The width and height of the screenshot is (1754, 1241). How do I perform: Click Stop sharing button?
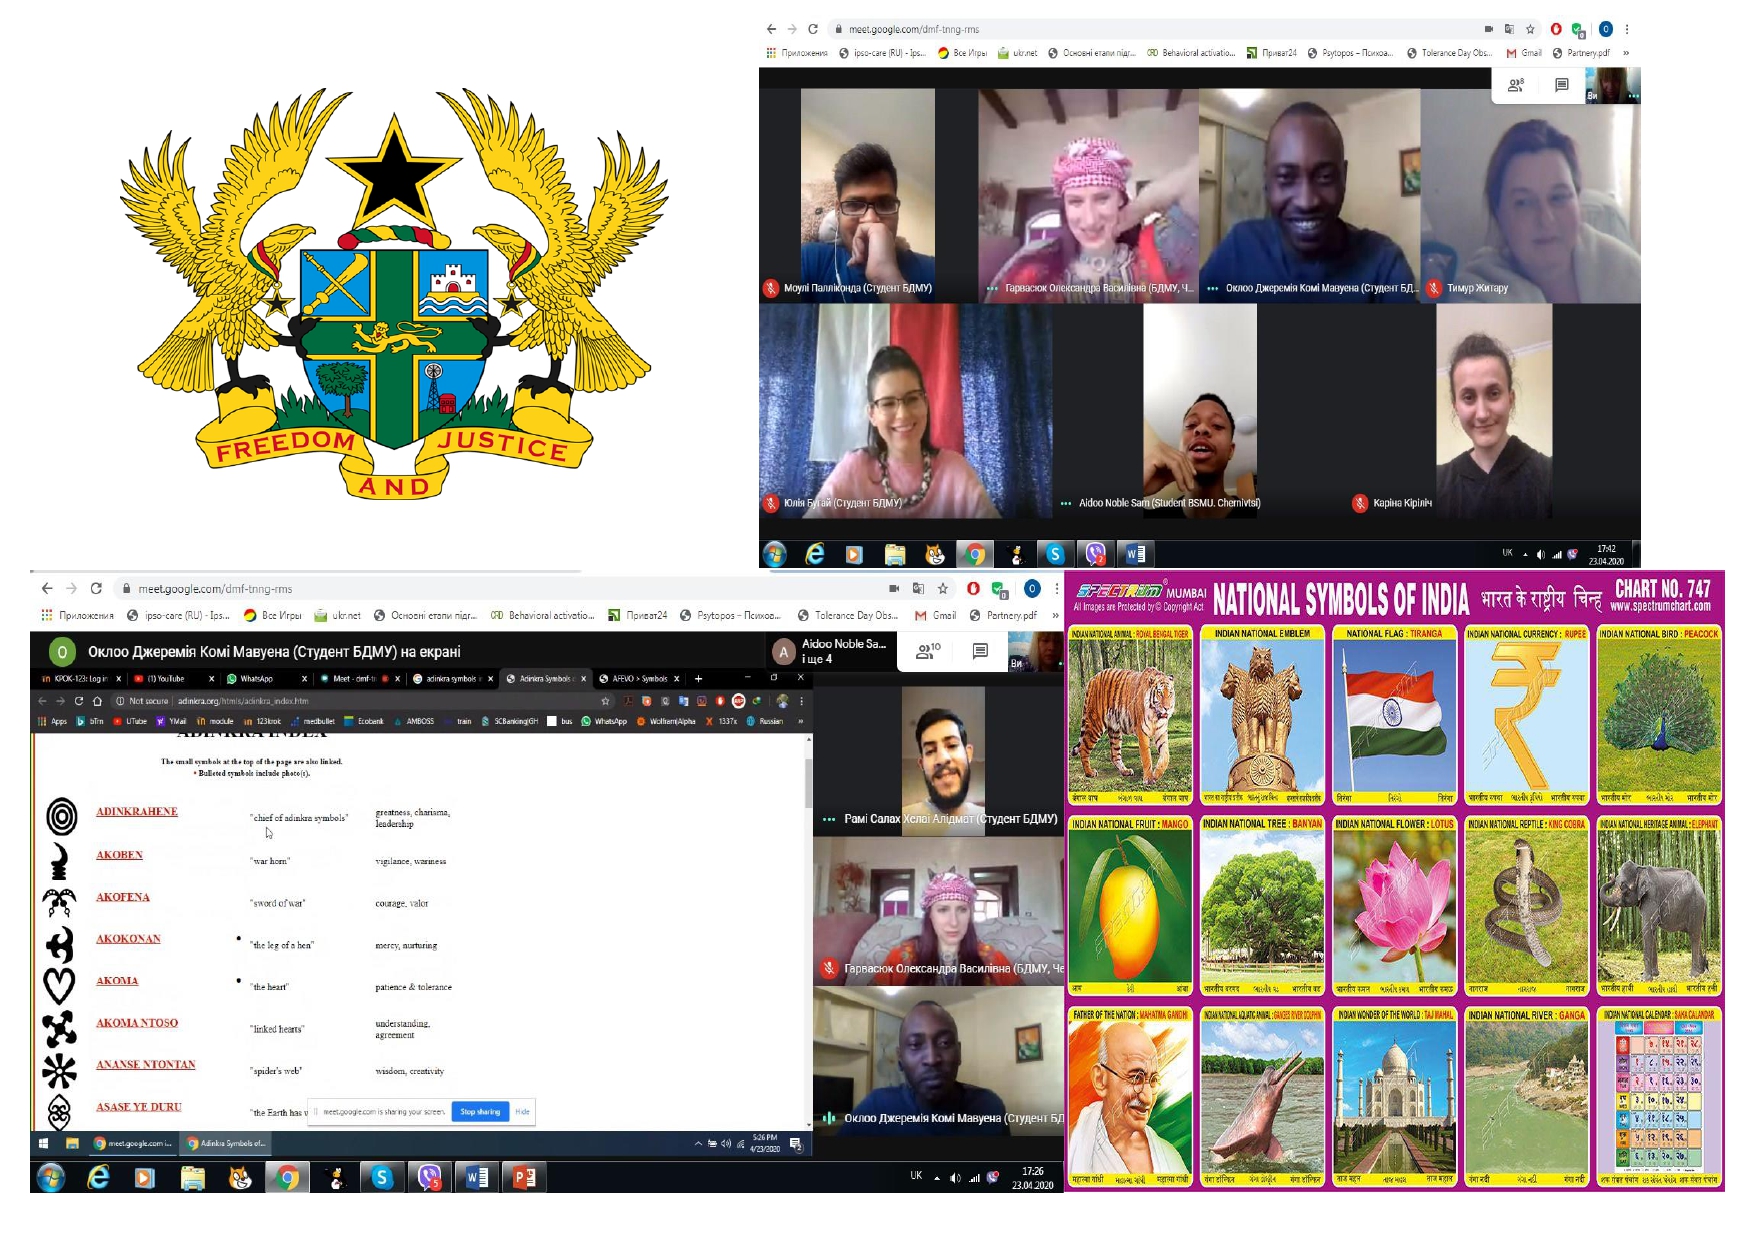[x=480, y=1111]
